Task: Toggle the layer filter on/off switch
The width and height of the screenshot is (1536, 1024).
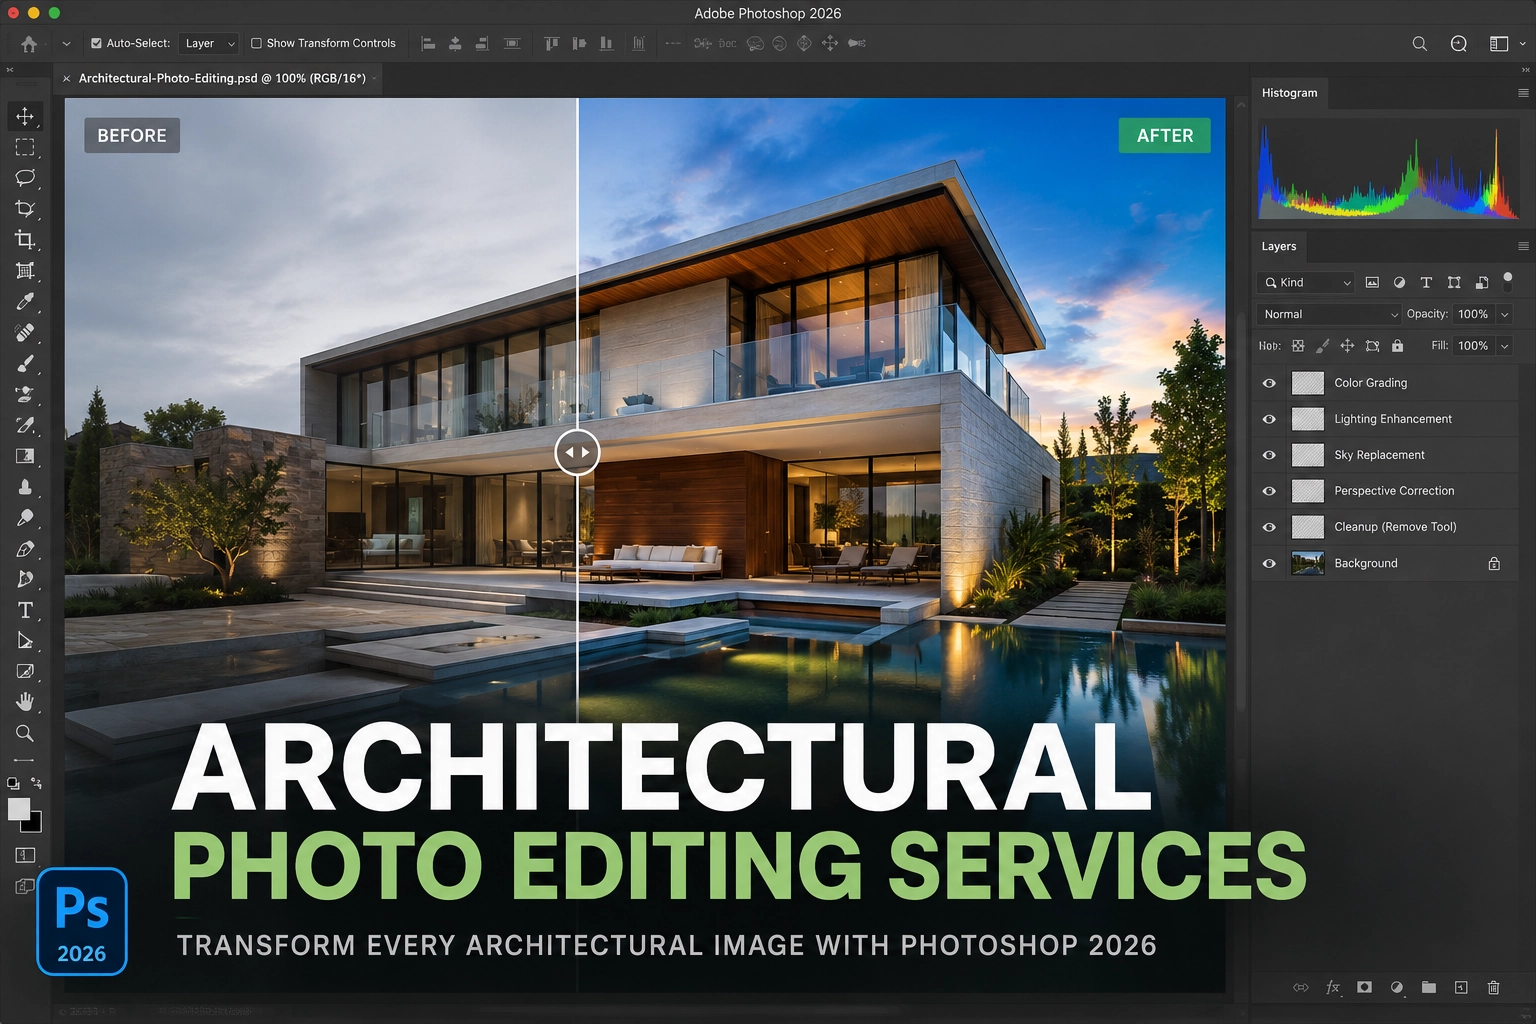Action: [x=1508, y=281]
